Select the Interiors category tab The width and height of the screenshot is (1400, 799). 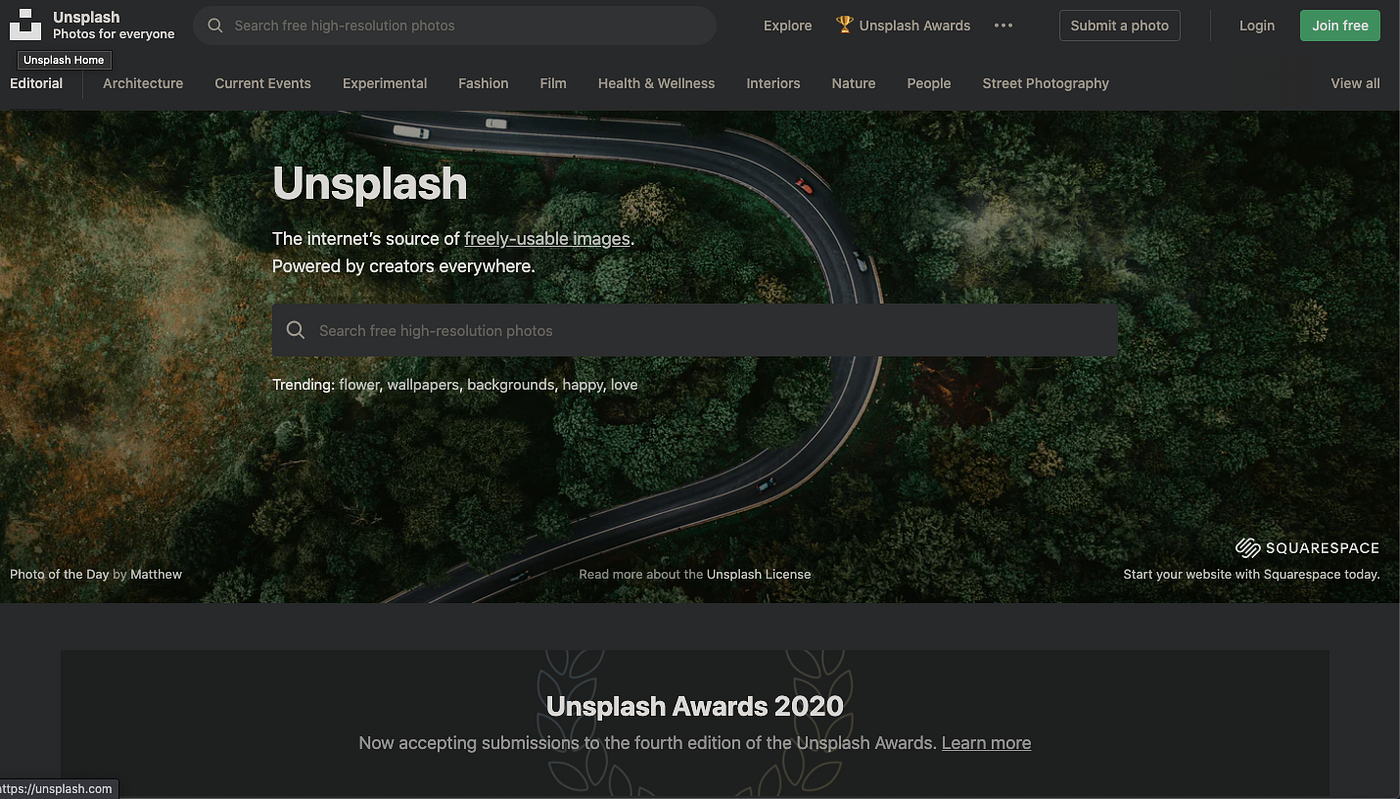pos(773,83)
